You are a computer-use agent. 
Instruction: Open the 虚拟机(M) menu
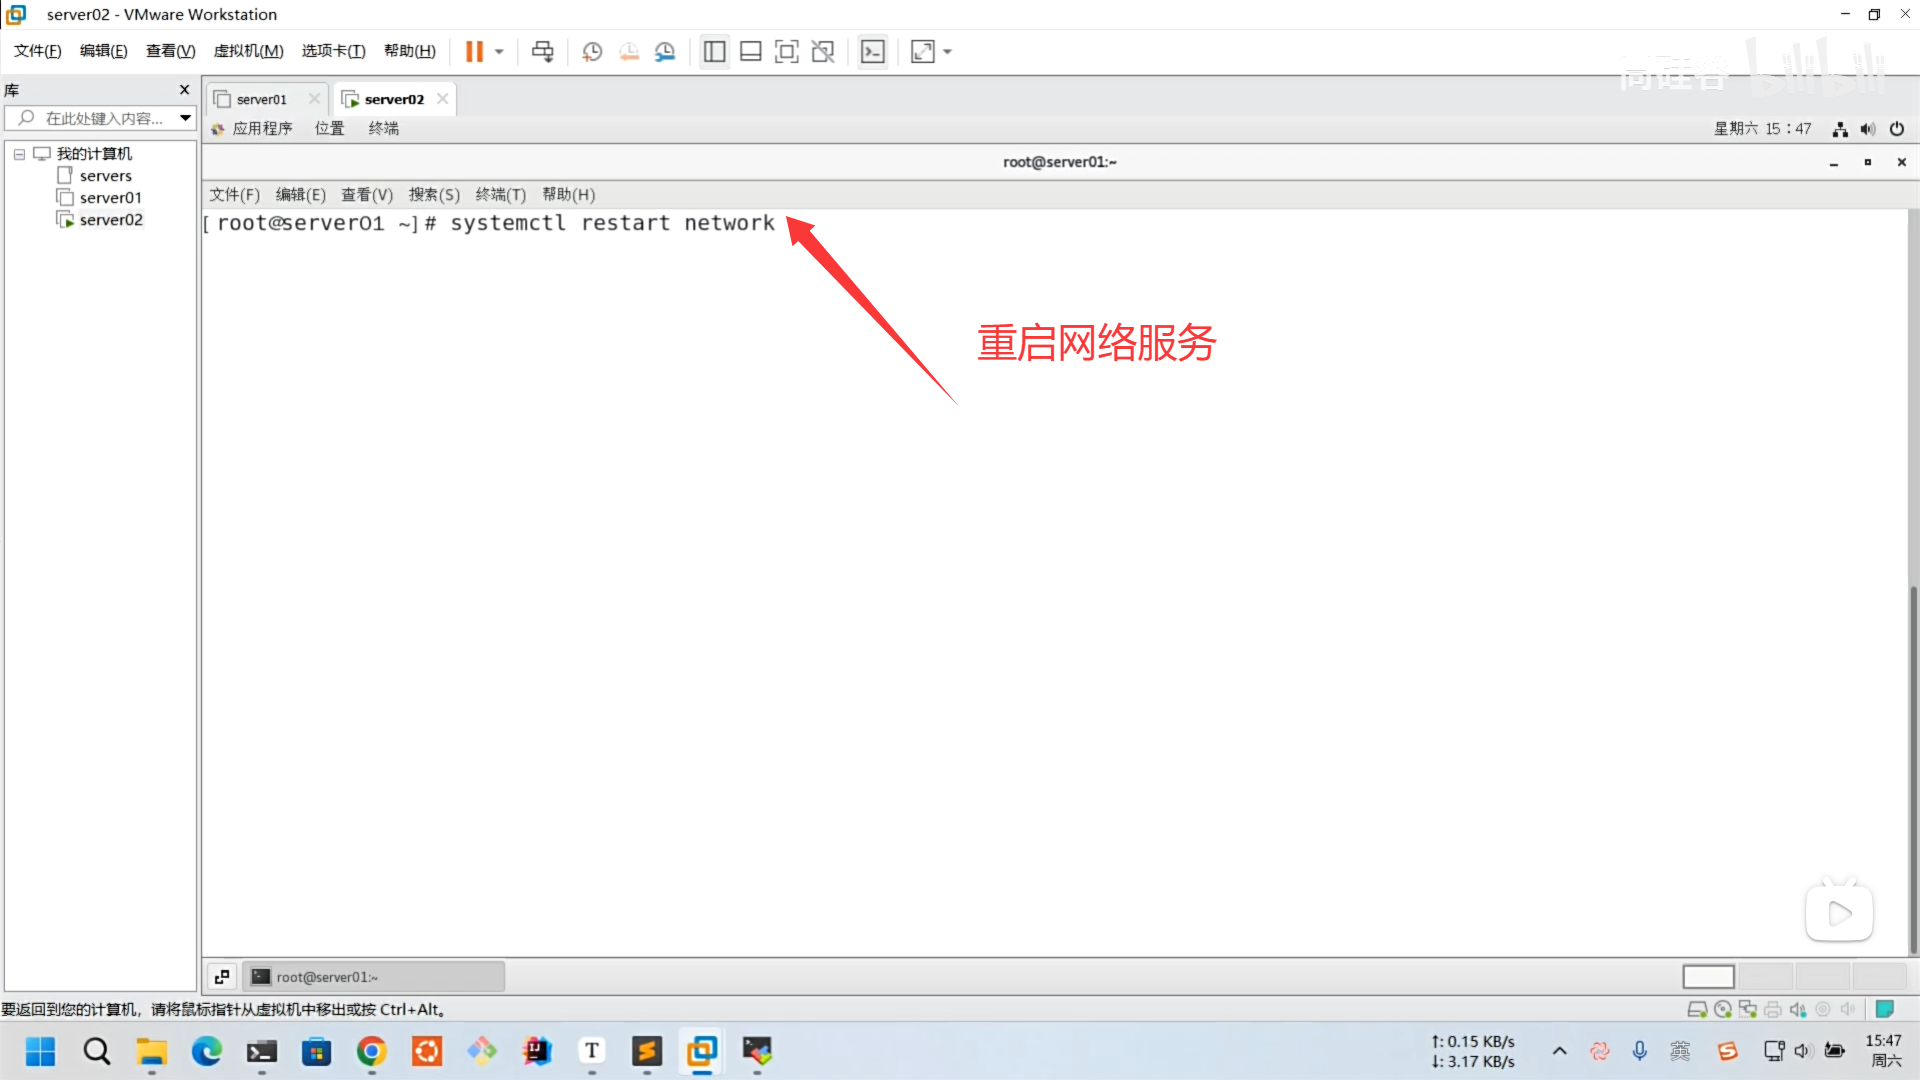click(x=248, y=51)
